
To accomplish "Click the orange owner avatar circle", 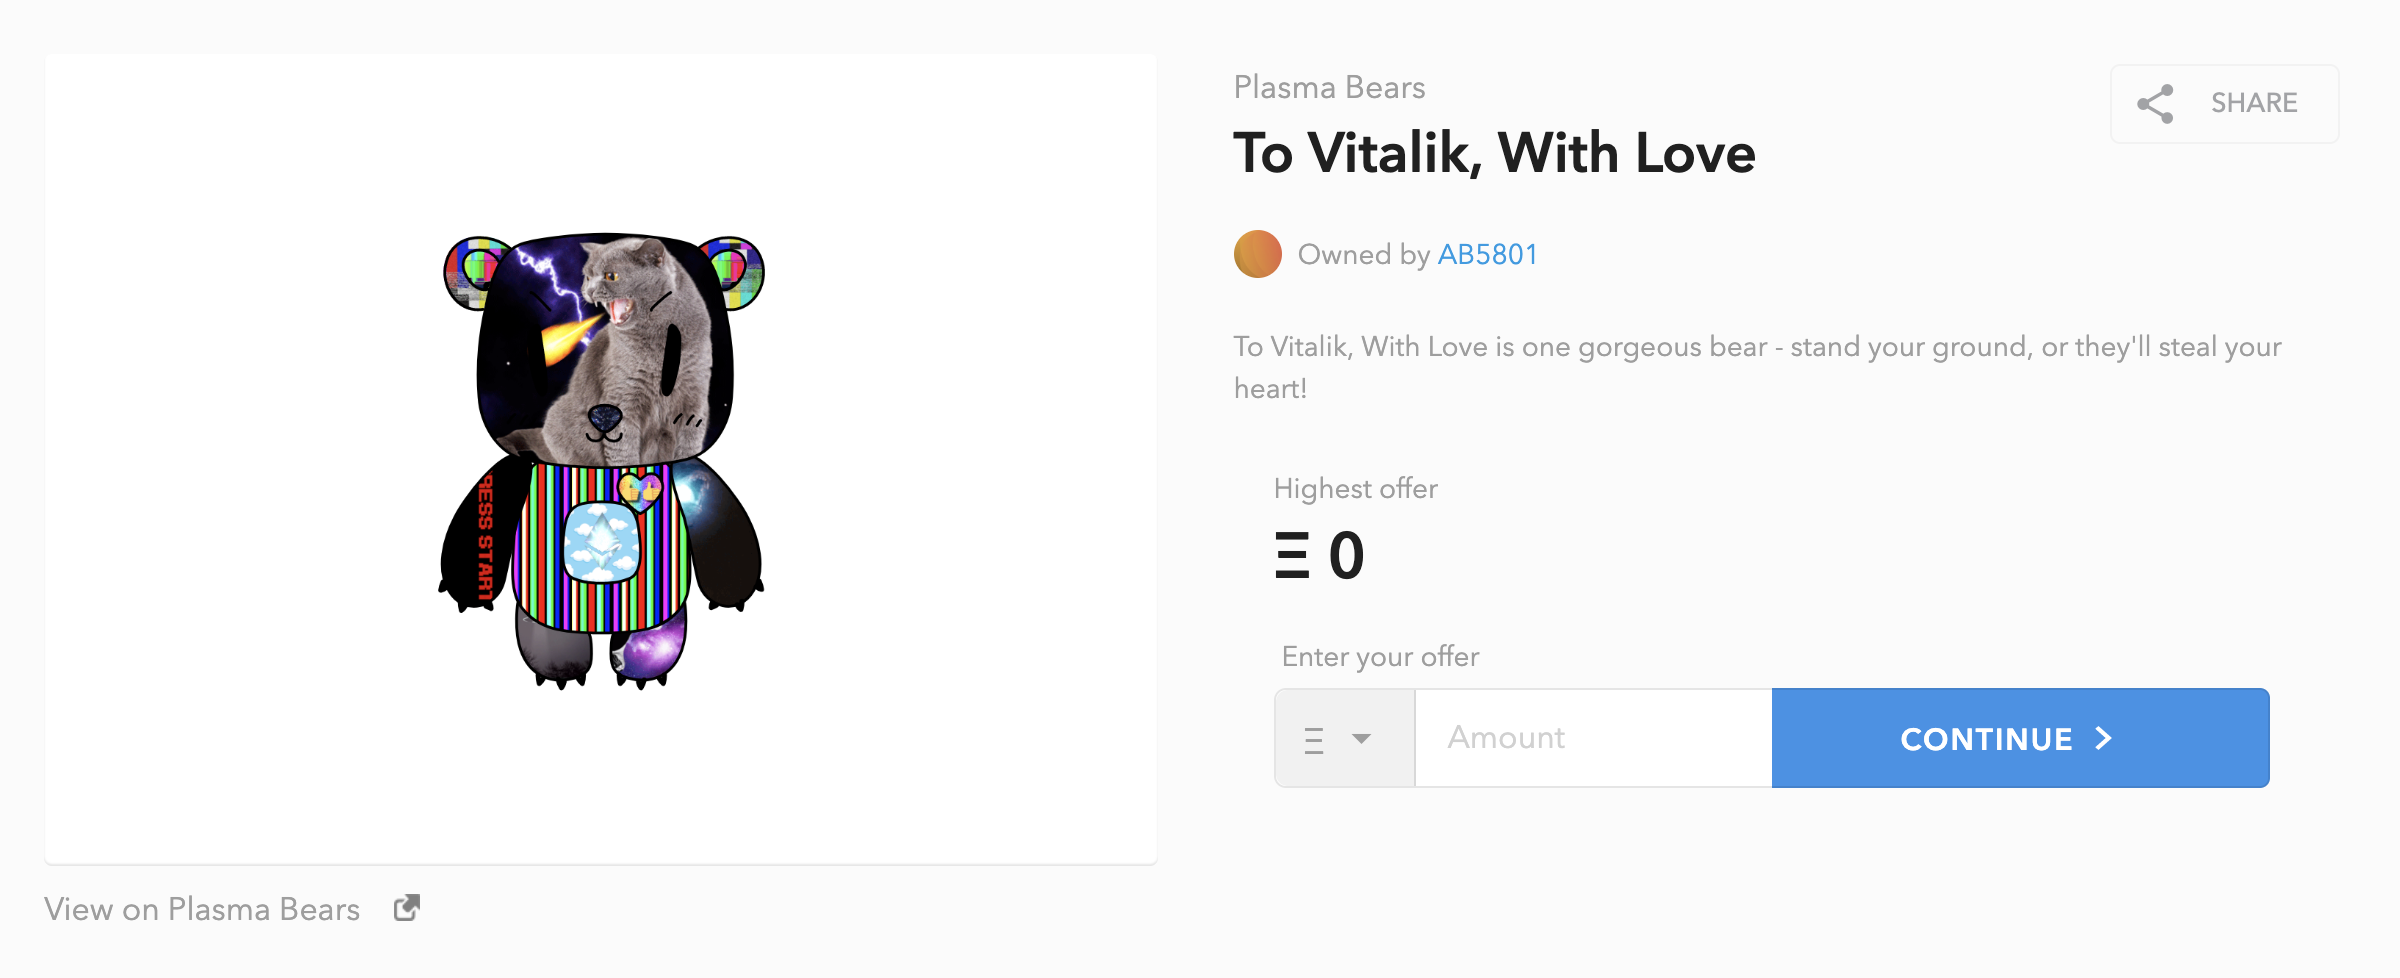I will coord(1258,254).
